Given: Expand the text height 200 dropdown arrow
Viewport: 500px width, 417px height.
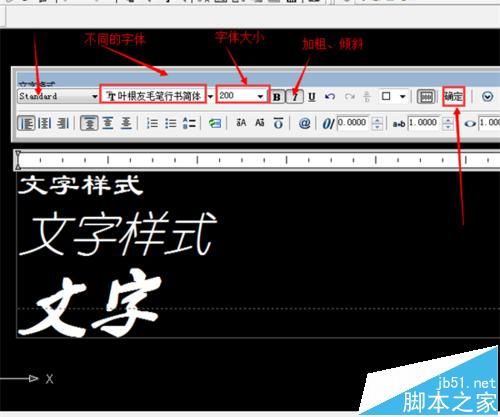Looking at the screenshot, I should tap(260, 97).
